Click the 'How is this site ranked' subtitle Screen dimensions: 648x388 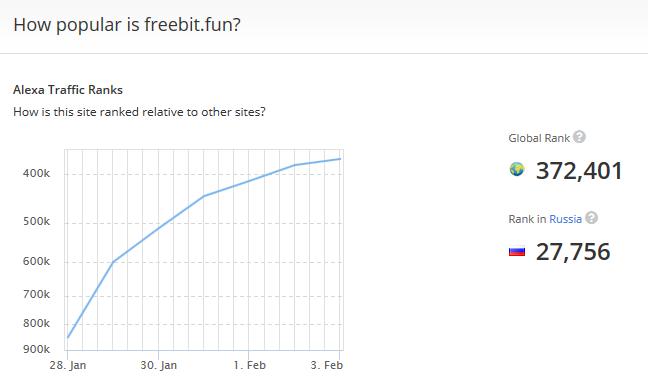click(x=139, y=112)
